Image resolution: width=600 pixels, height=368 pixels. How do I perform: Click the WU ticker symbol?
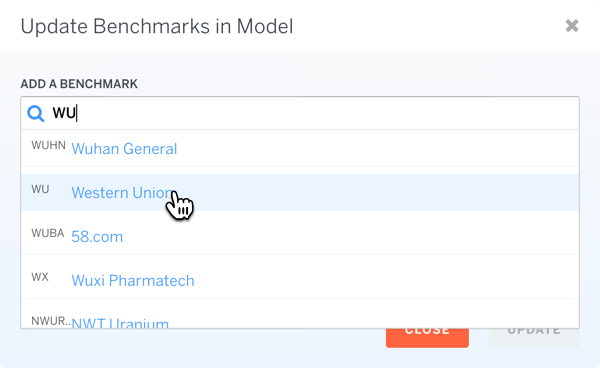click(40, 189)
